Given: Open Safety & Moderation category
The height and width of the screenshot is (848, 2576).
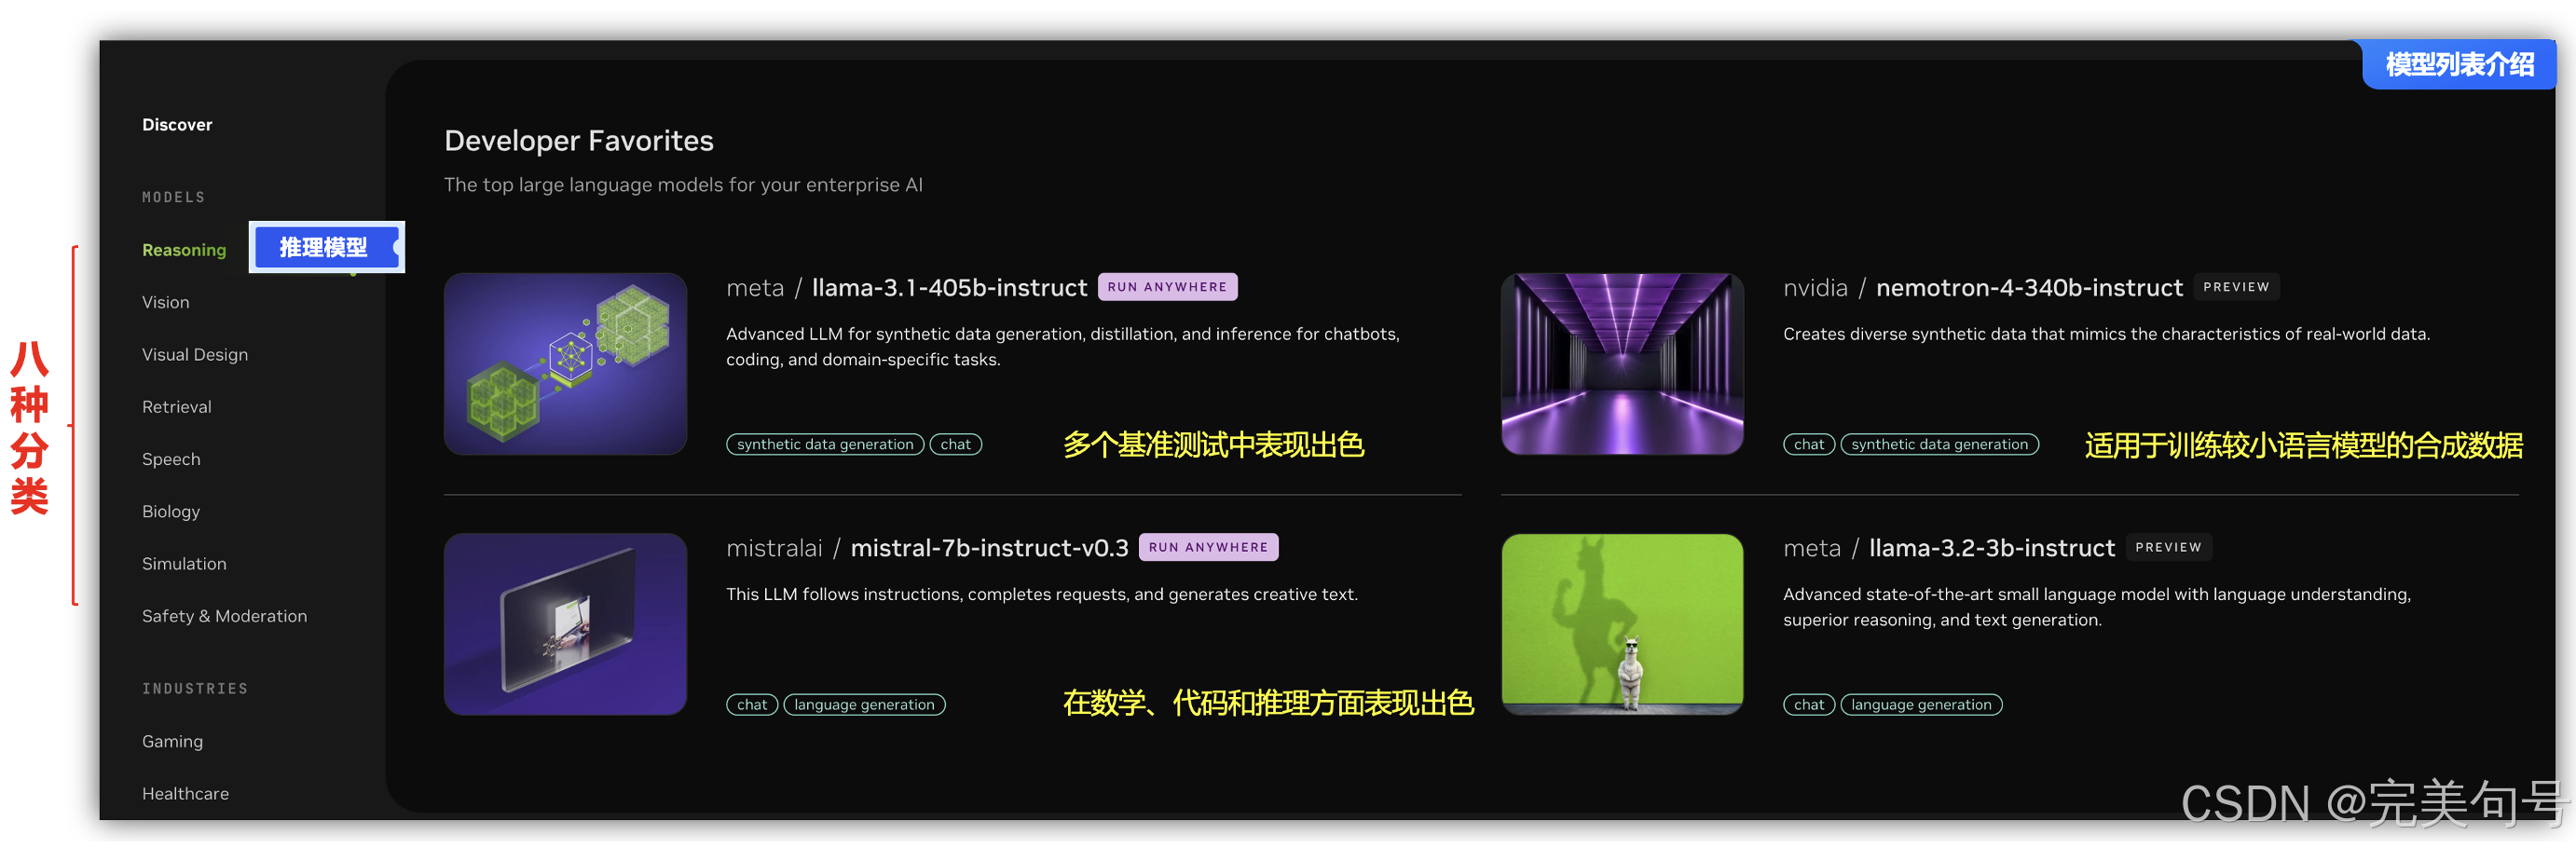Looking at the screenshot, I should coord(224,616).
